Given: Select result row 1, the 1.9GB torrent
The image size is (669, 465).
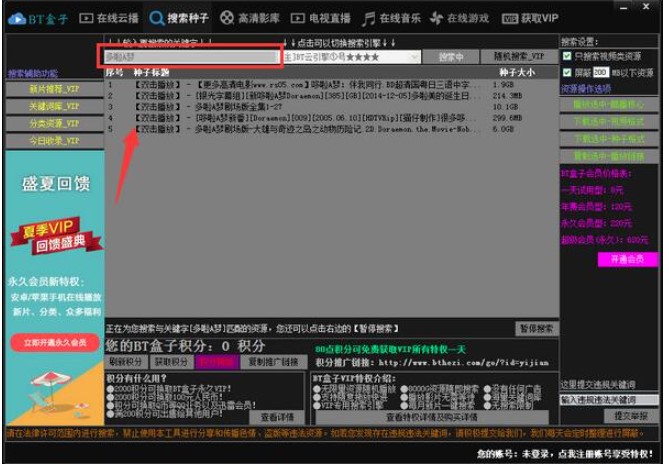Looking at the screenshot, I should point(332,84).
